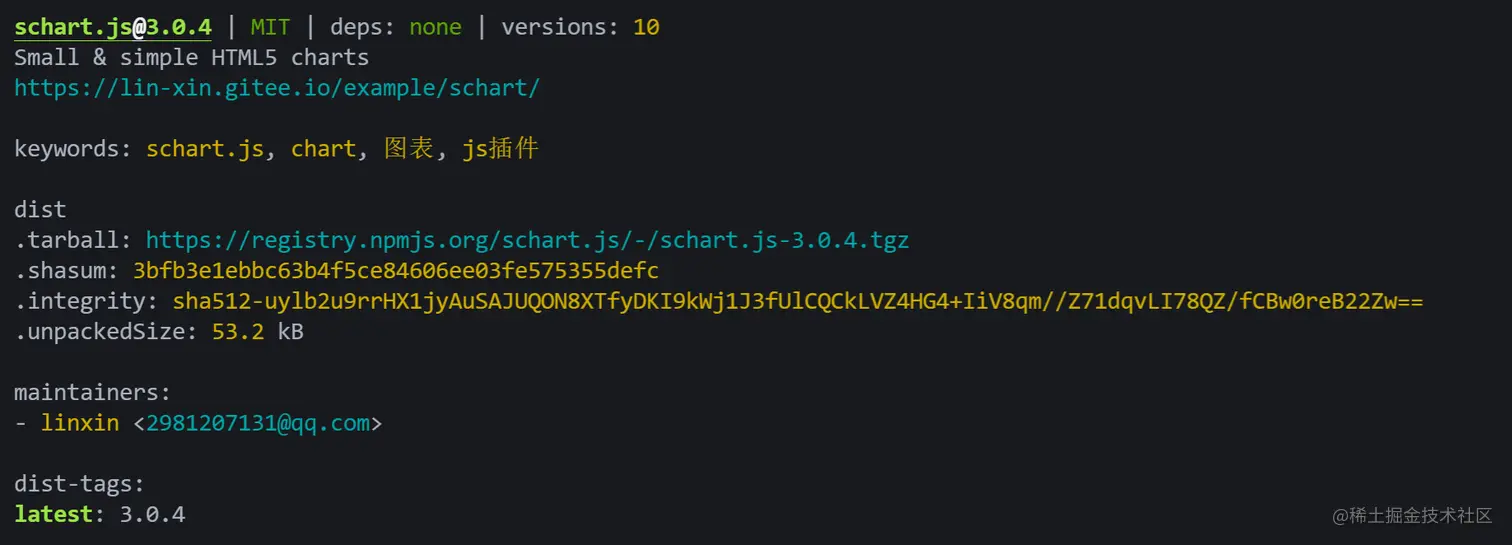Click the MIT license text
The width and height of the screenshot is (1512, 545).
[x=270, y=27]
